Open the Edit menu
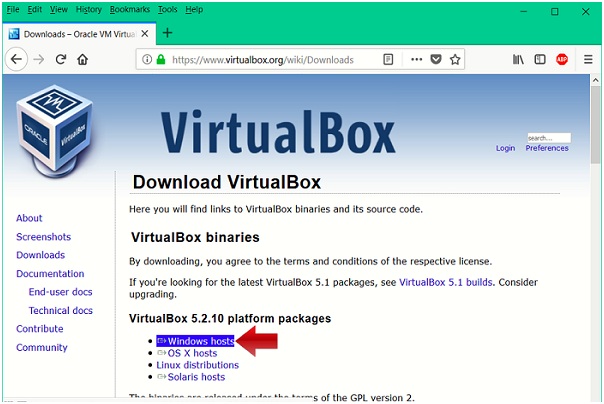604x404 pixels. [x=35, y=10]
